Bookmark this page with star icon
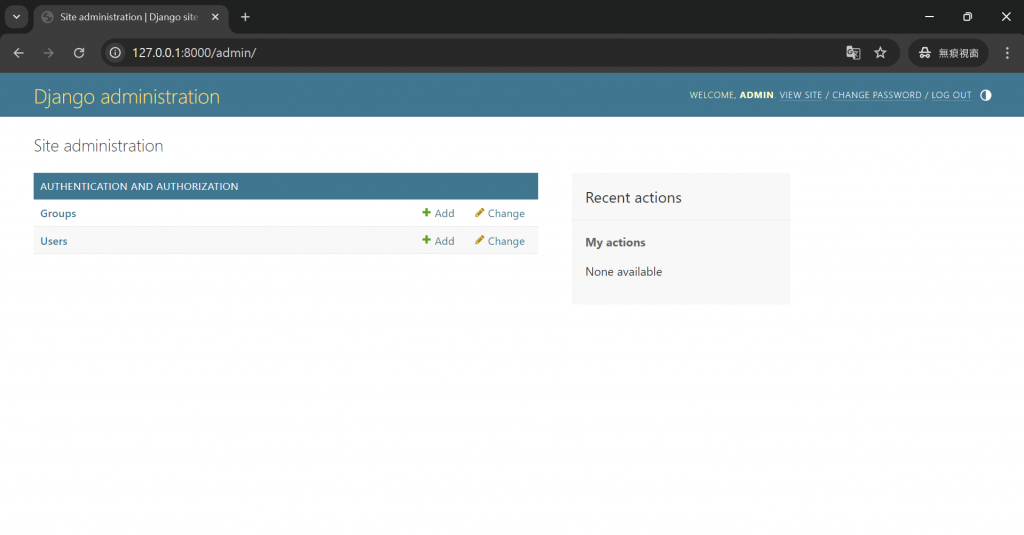The width and height of the screenshot is (1024, 535). pyautogui.click(x=880, y=53)
